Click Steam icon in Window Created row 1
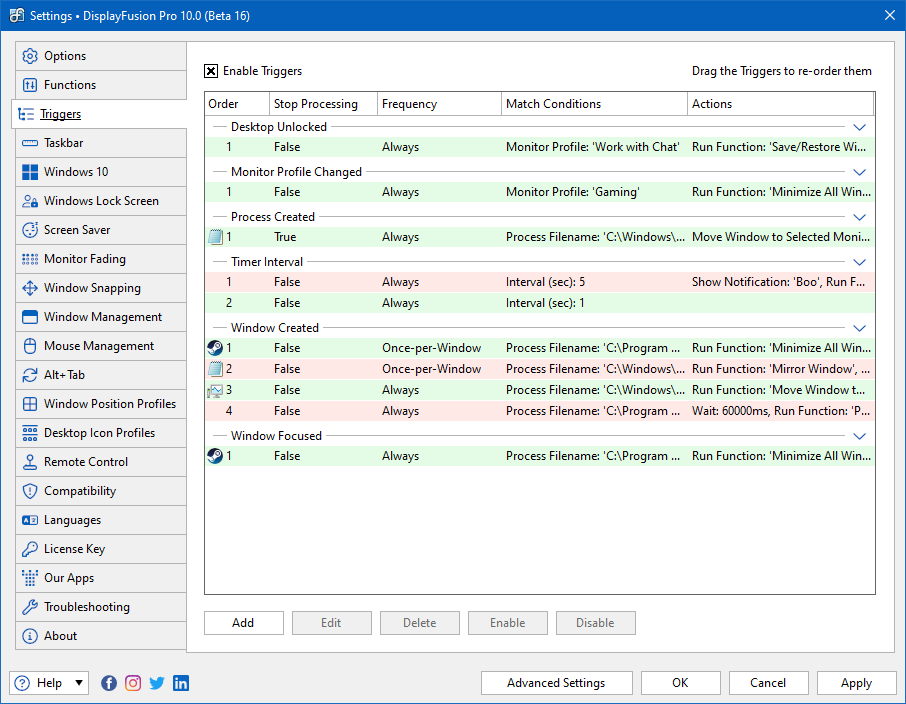 point(215,347)
